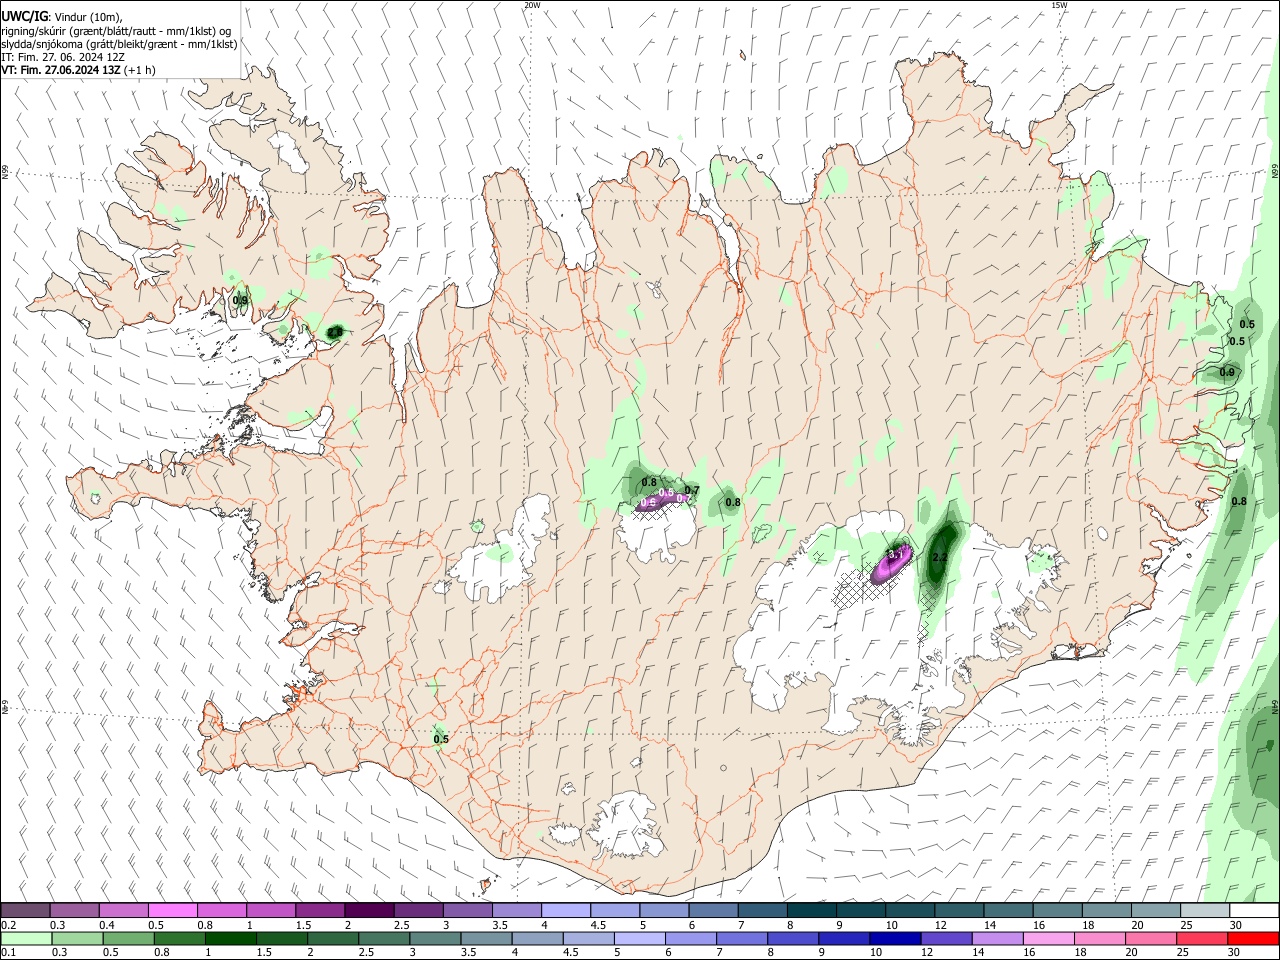Select the grey-blue 3.5–4 rain scale swatch
1280x960 pixels.
[x=486, y=939]
